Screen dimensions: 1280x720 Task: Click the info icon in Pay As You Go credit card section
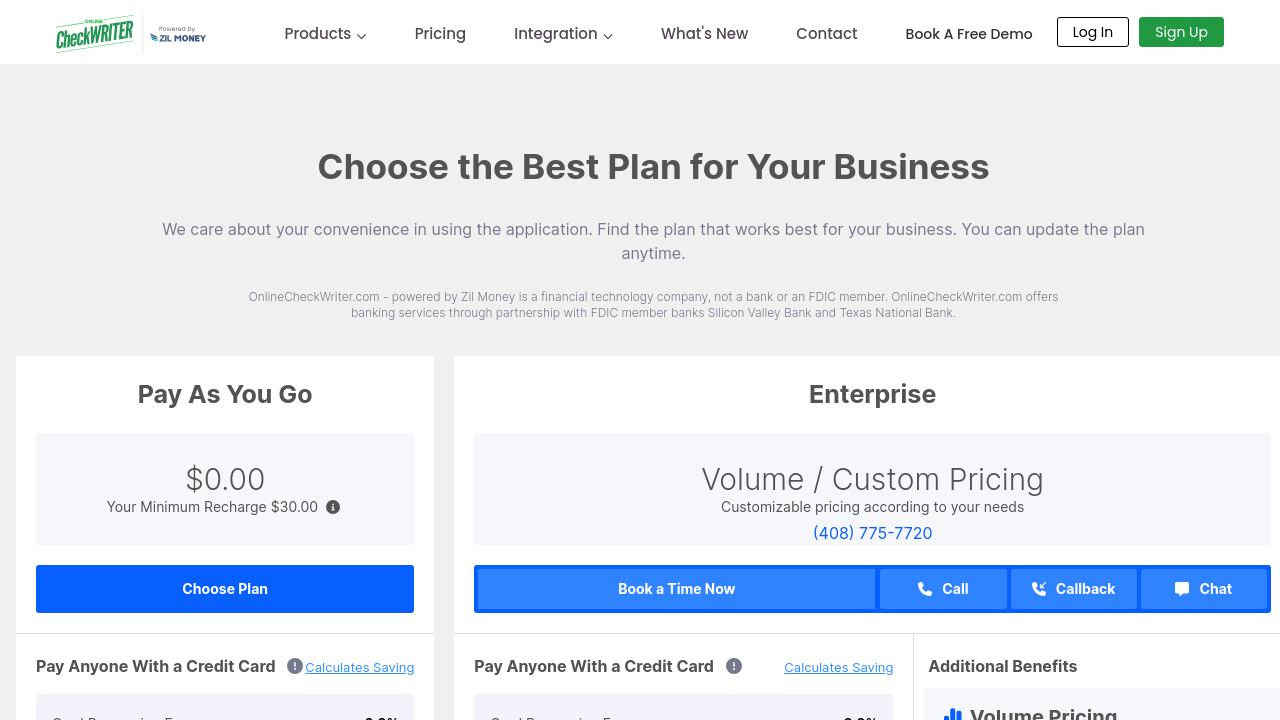295,666
